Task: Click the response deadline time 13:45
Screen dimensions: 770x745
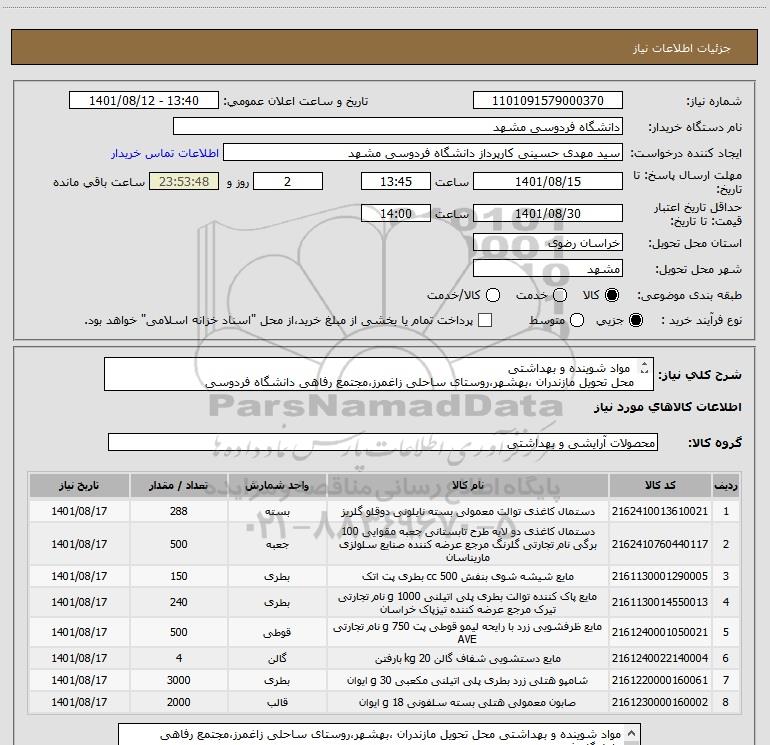Action: tap(396, 181)
